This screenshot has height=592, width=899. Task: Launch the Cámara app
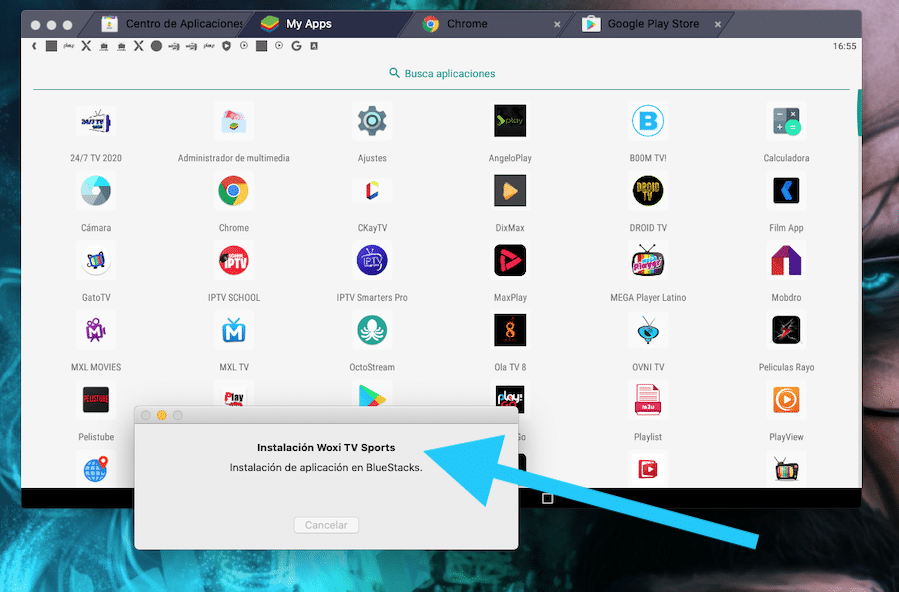tap(95, 190)
